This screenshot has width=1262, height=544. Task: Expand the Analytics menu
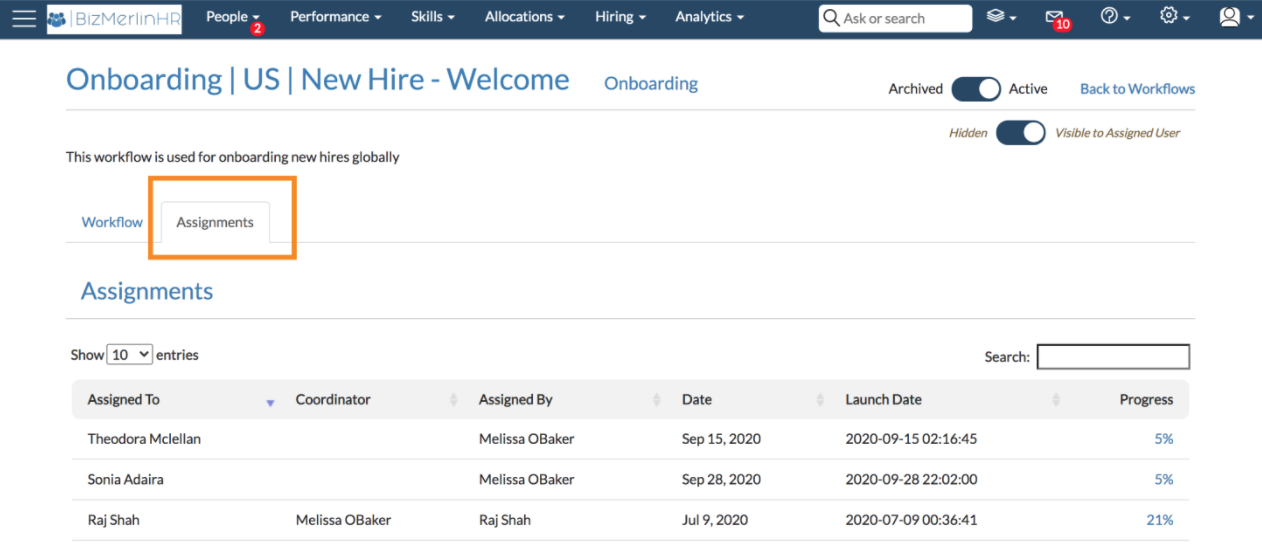click(710, 17)
